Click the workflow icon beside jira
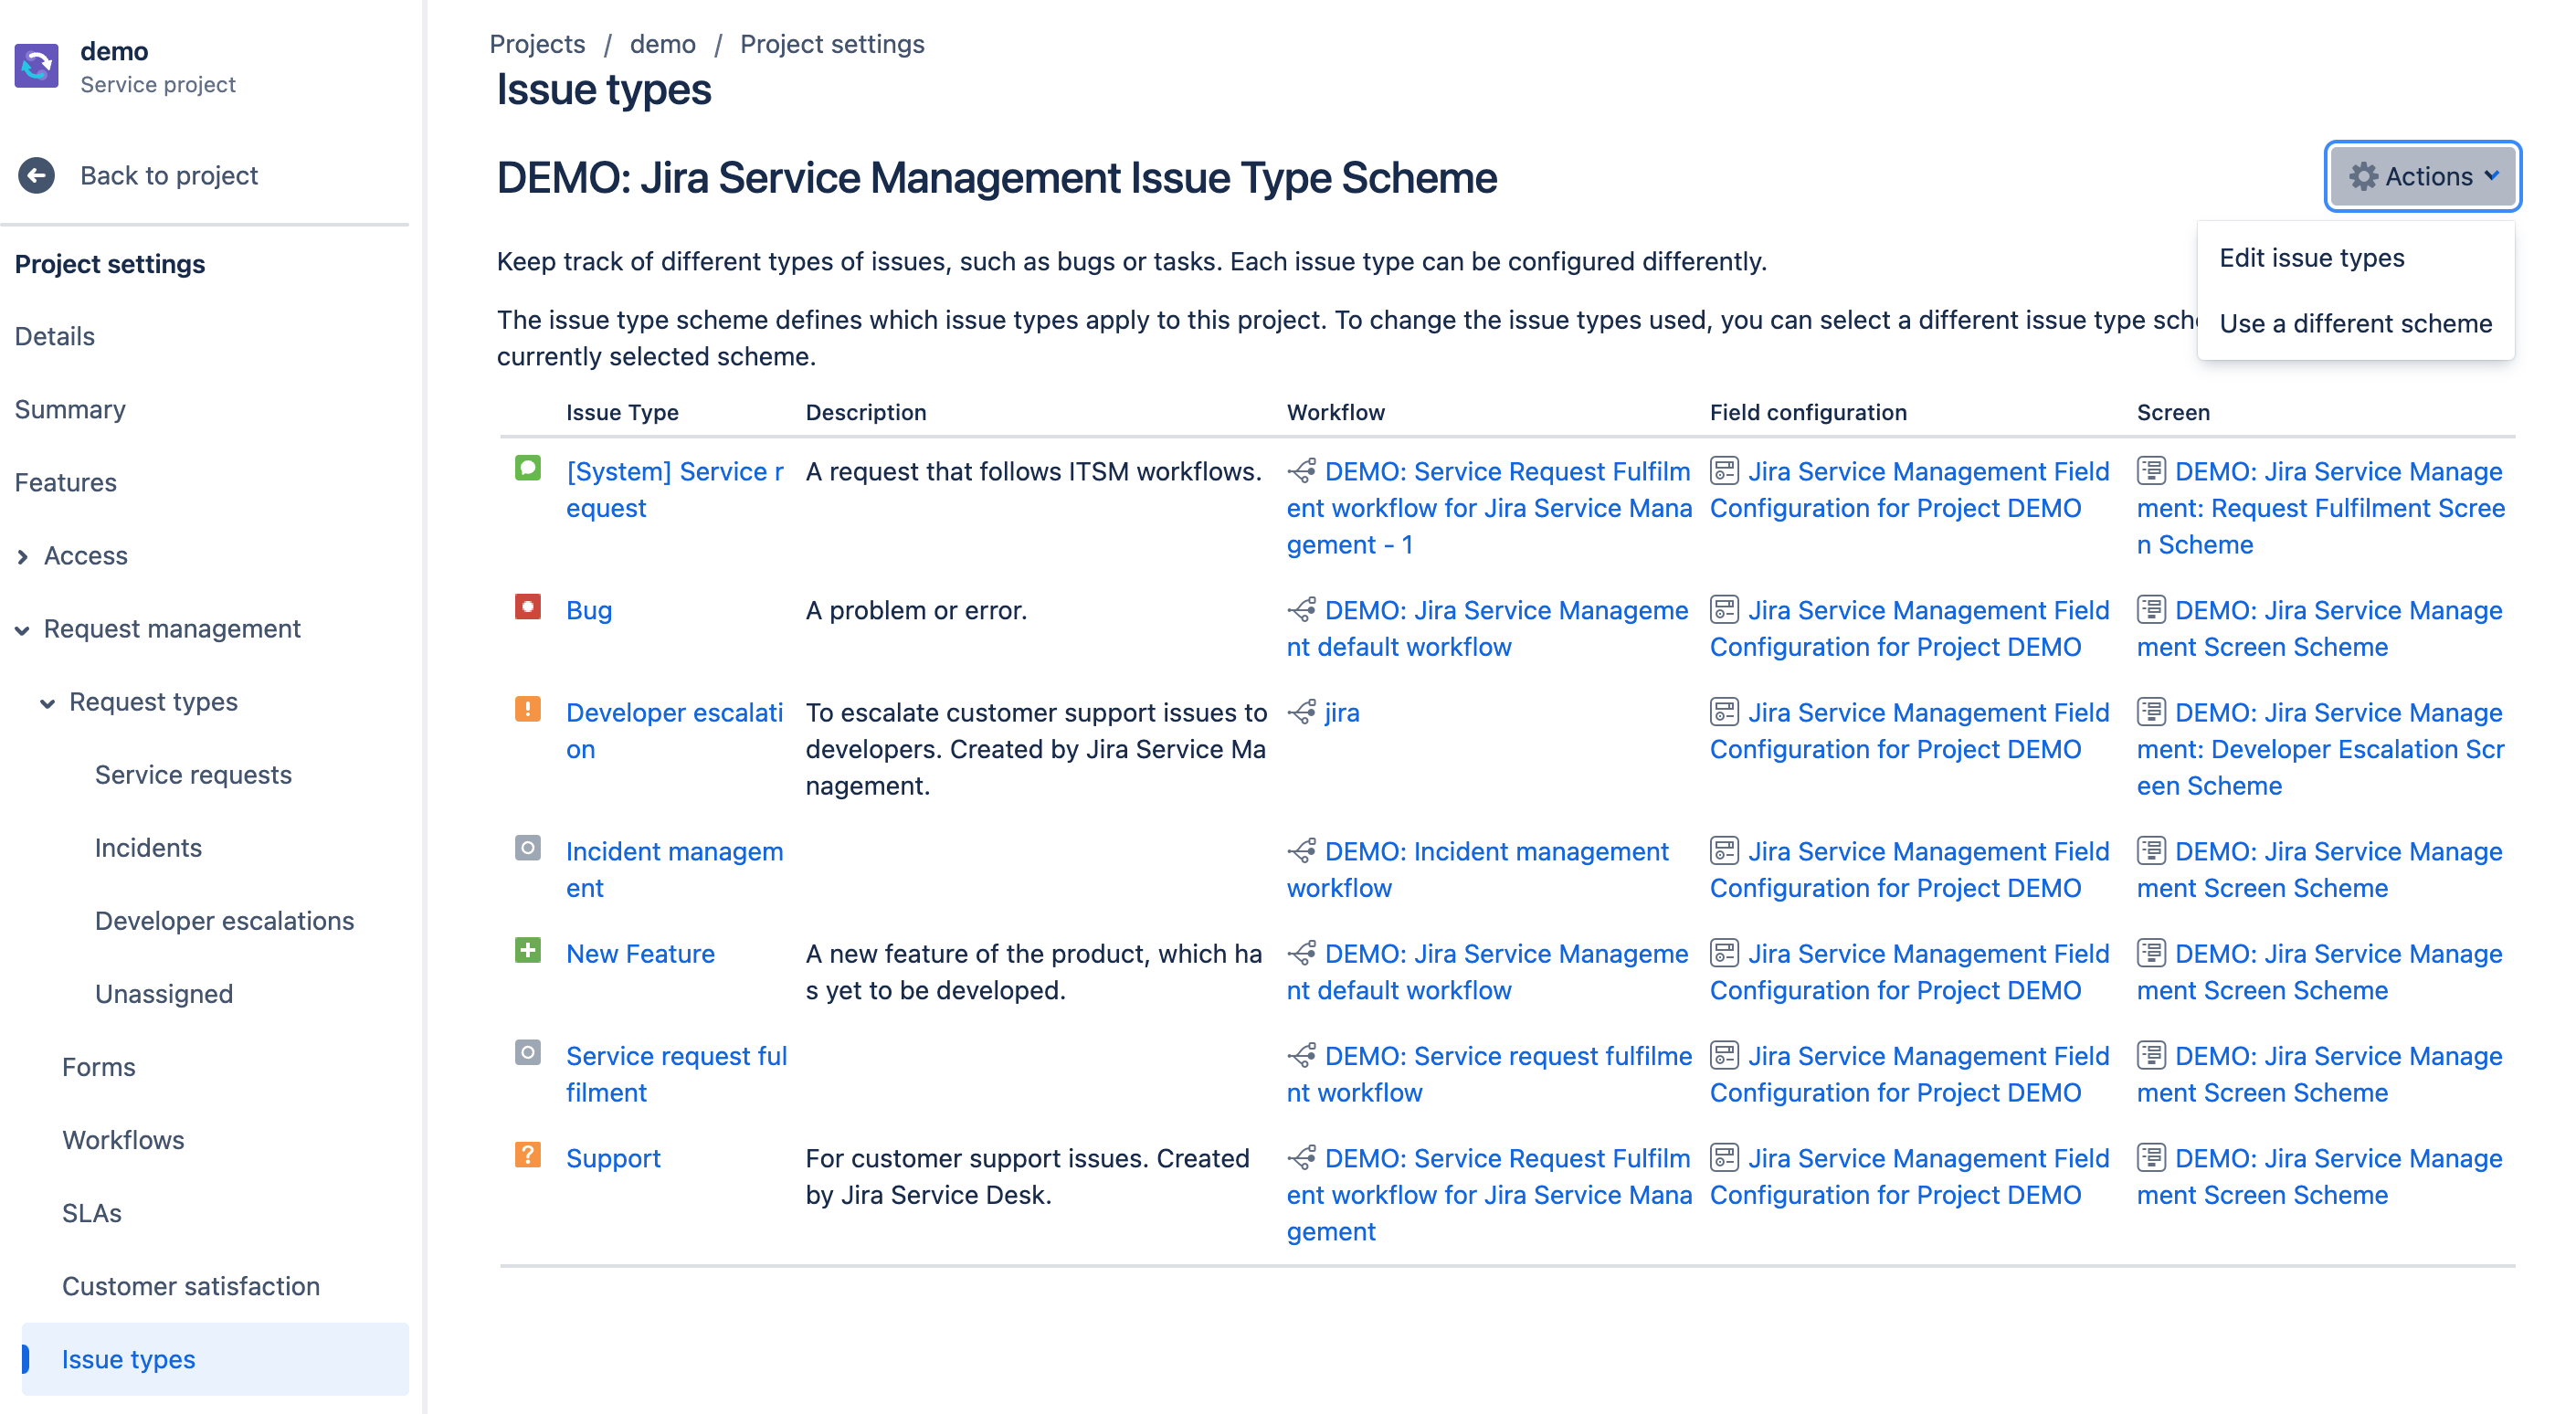The image size is (2576, 1414). point(1301,711)
